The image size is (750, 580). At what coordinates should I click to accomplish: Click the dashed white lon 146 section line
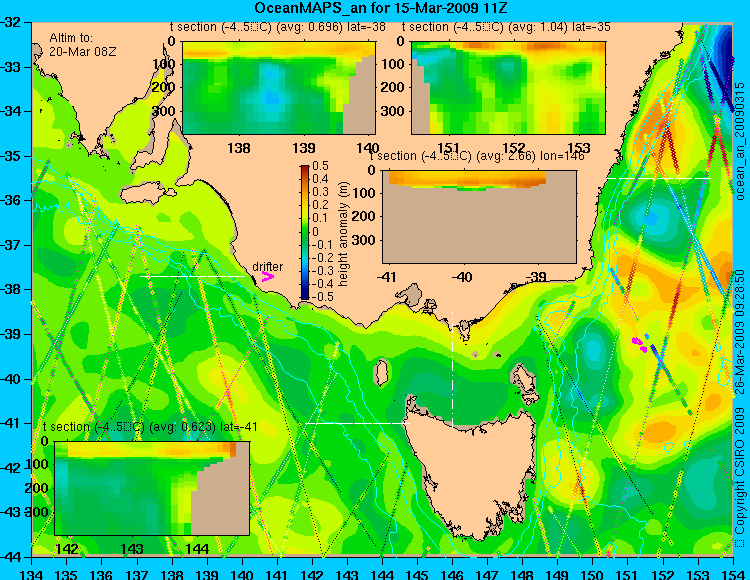(x=452, y=369)
